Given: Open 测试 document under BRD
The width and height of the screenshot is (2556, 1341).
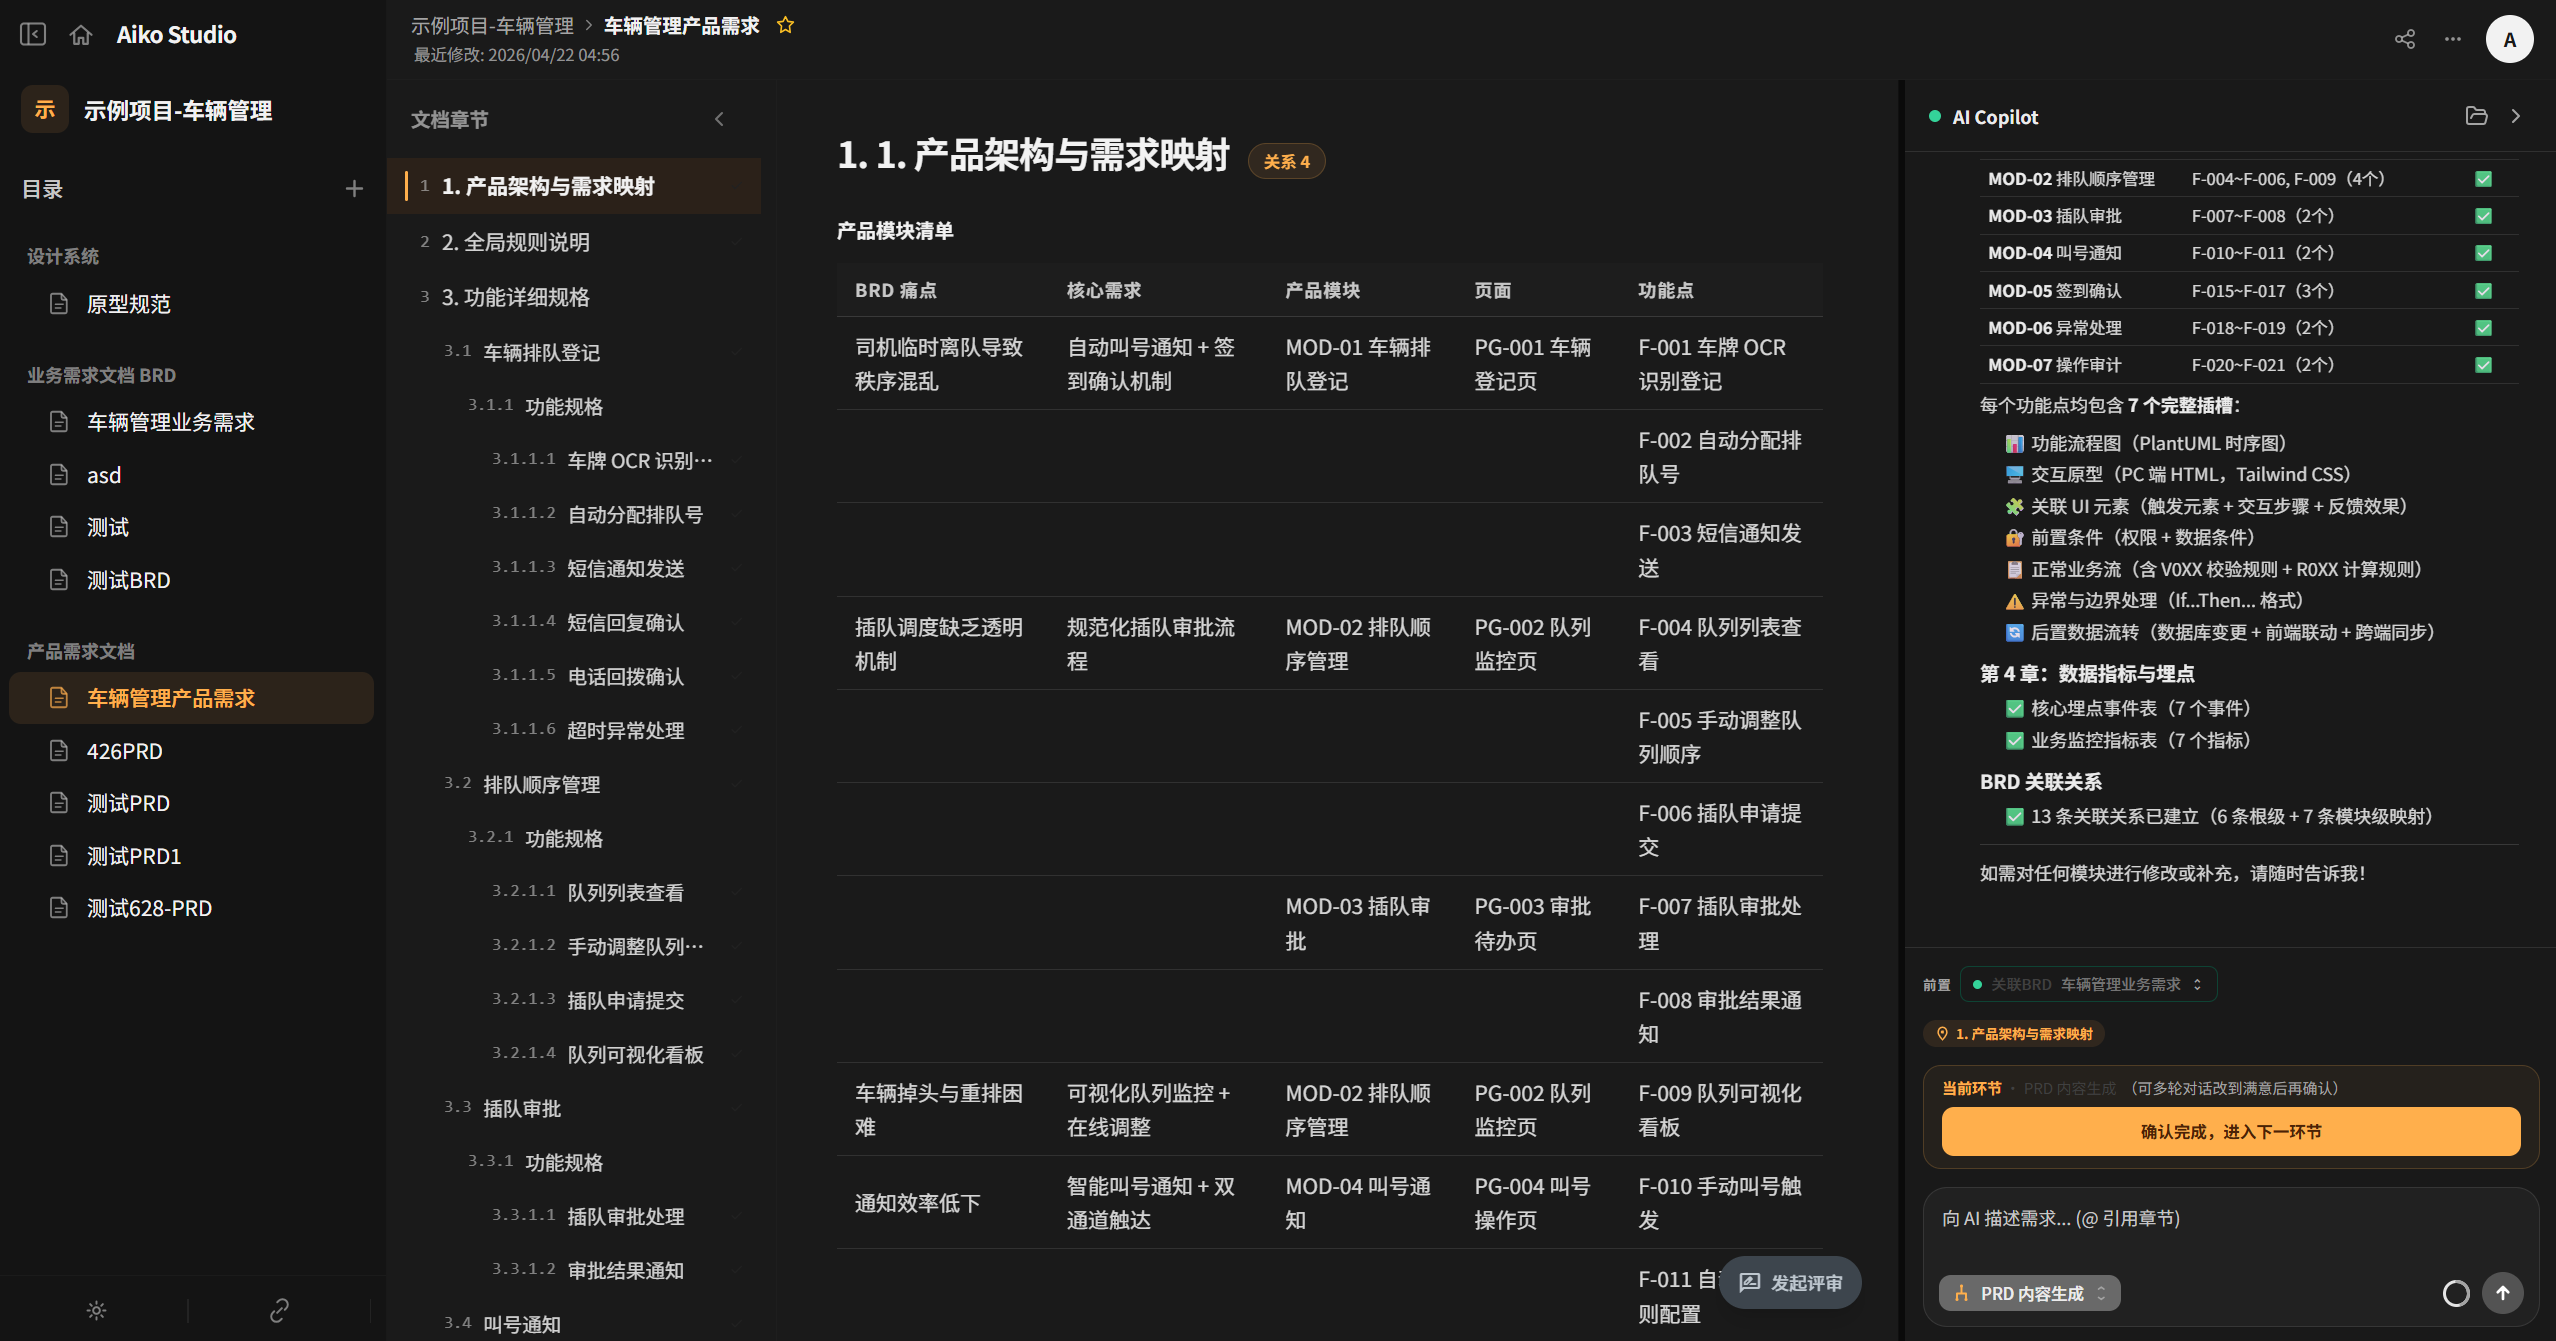Looking at the screenshot, I should pyautogui.click(x=191, y=527).
